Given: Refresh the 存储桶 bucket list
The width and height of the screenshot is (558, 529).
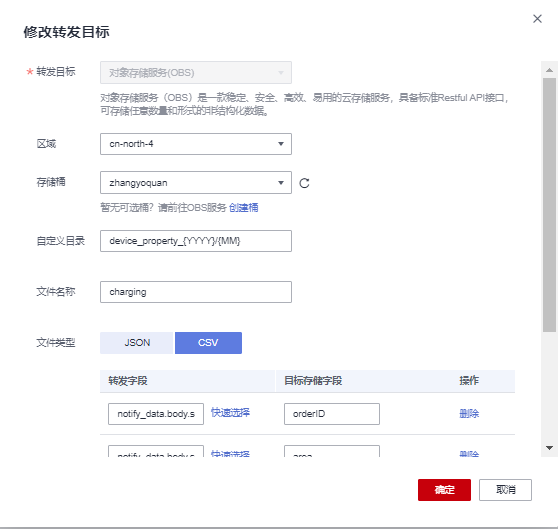Looking at the screenshot, I should coord(304,183).
